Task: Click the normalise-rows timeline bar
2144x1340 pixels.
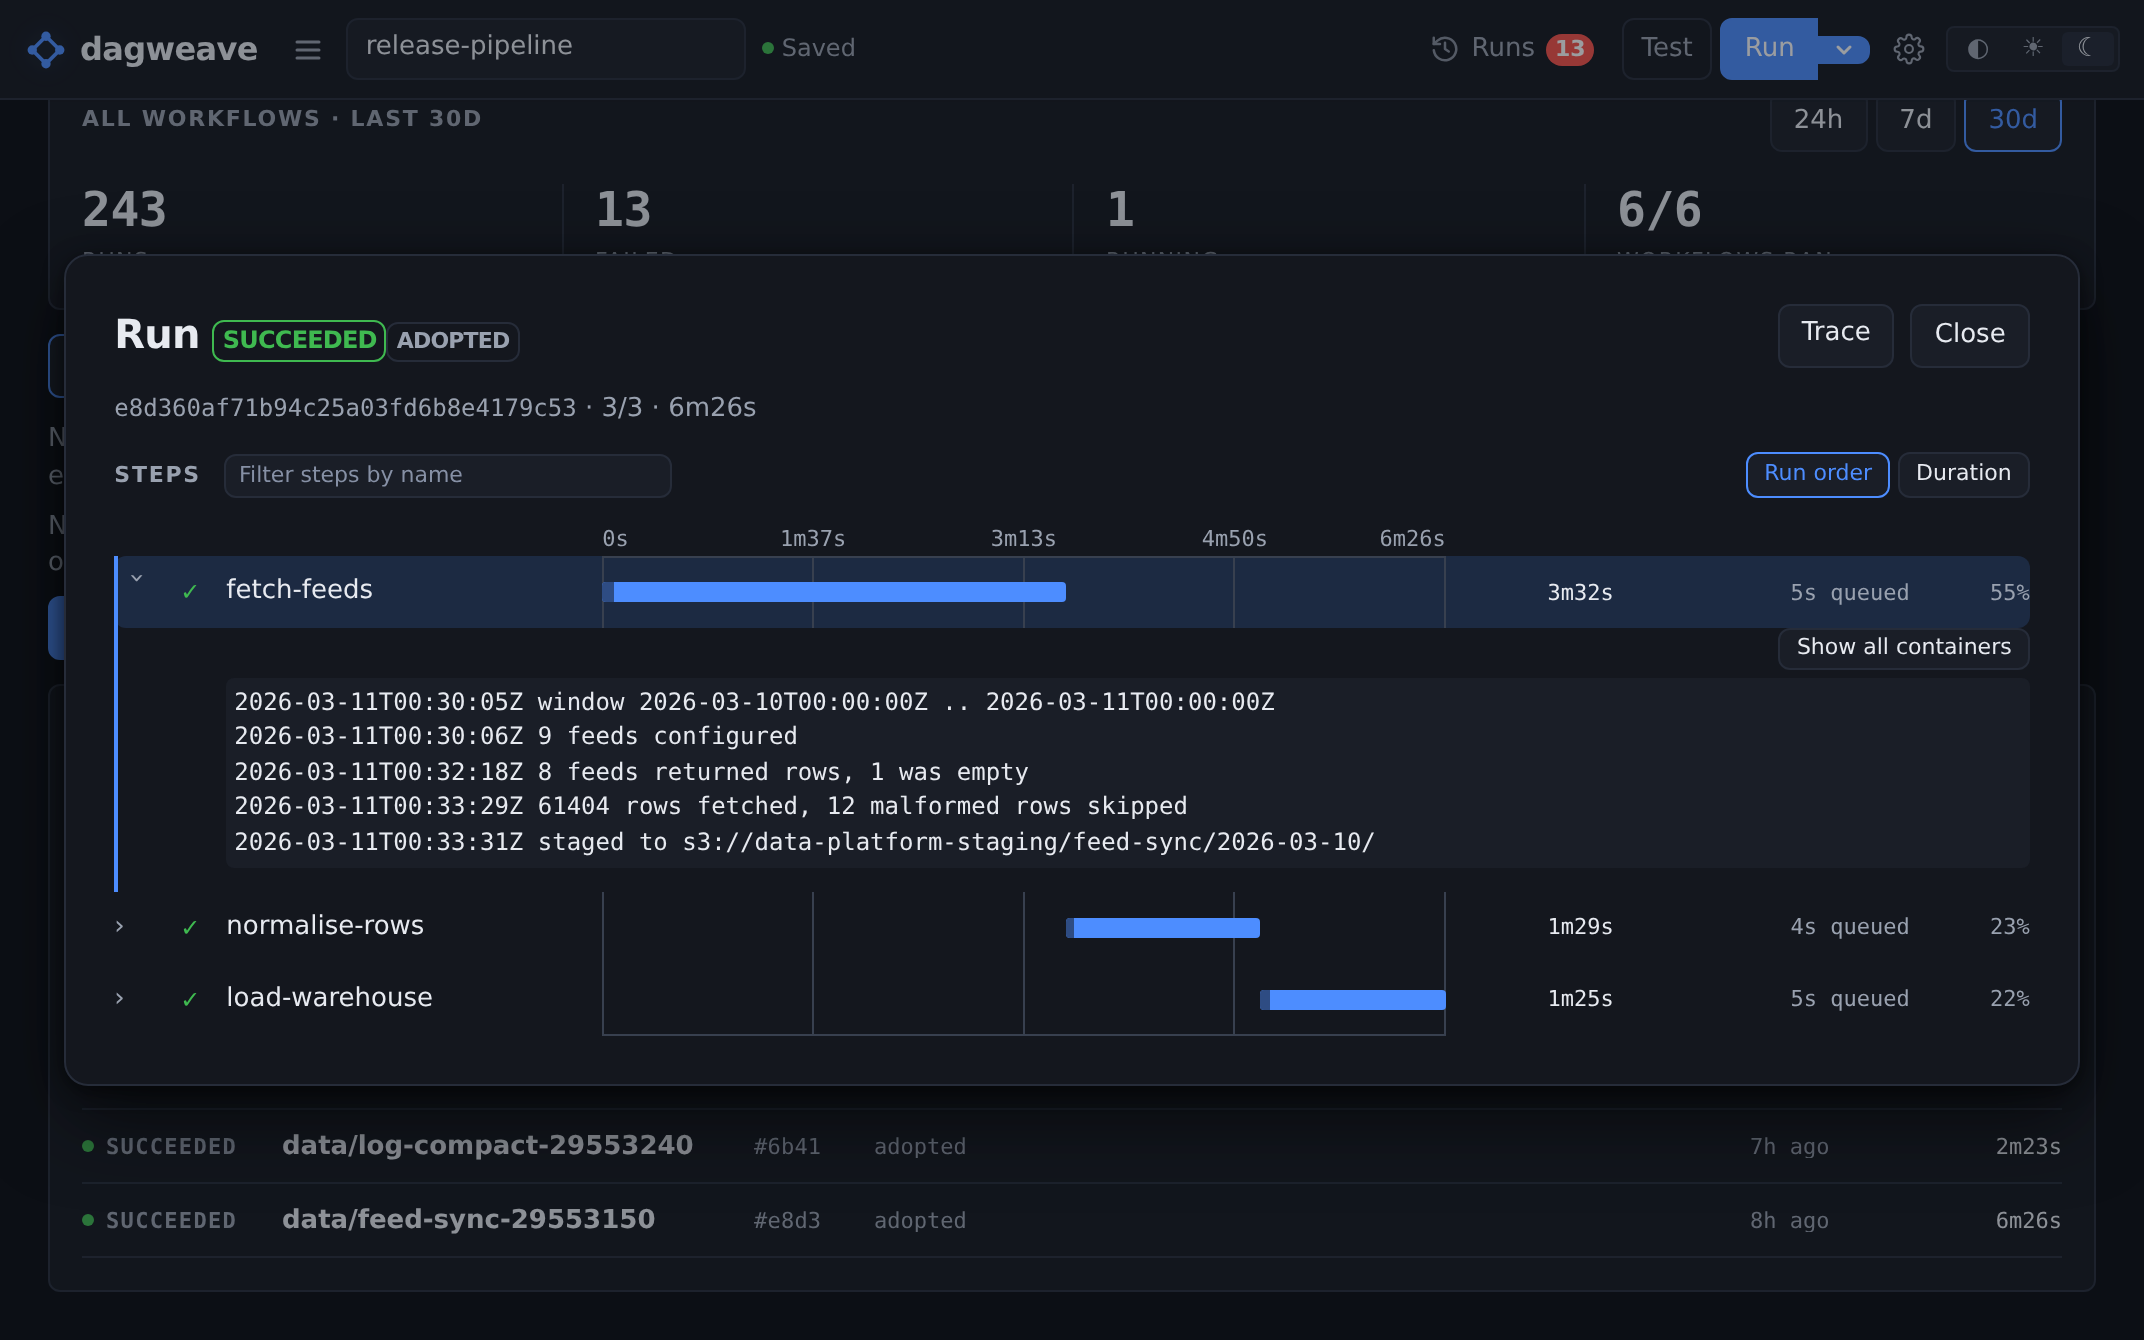Action: [1163, 928]
